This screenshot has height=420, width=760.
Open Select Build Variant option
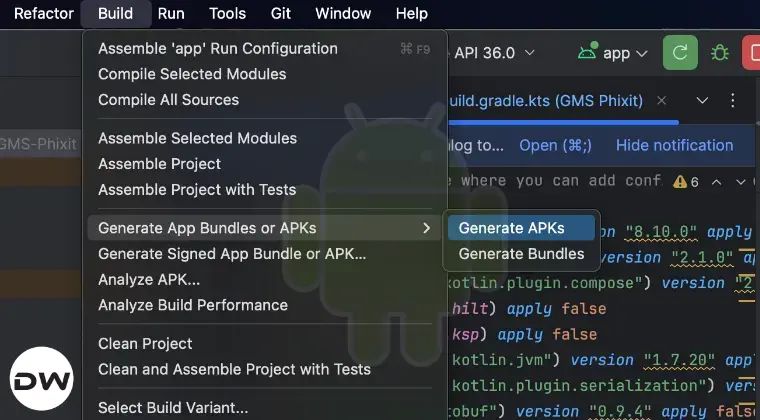264,408
